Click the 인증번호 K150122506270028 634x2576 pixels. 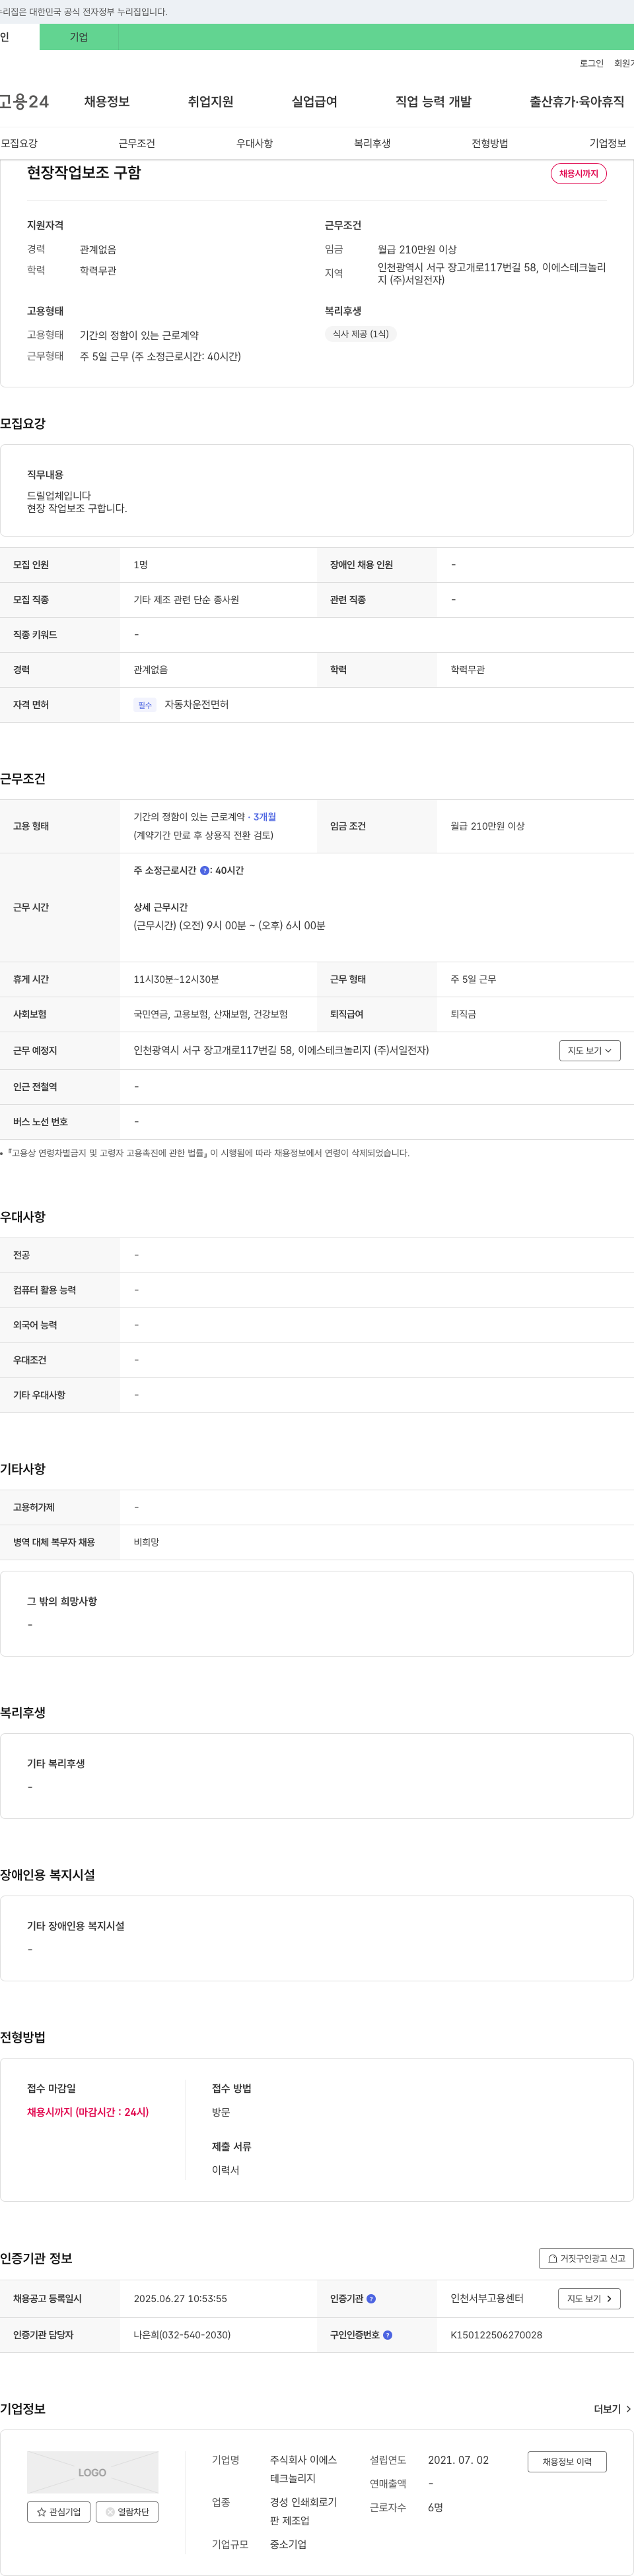point(496,2335)
